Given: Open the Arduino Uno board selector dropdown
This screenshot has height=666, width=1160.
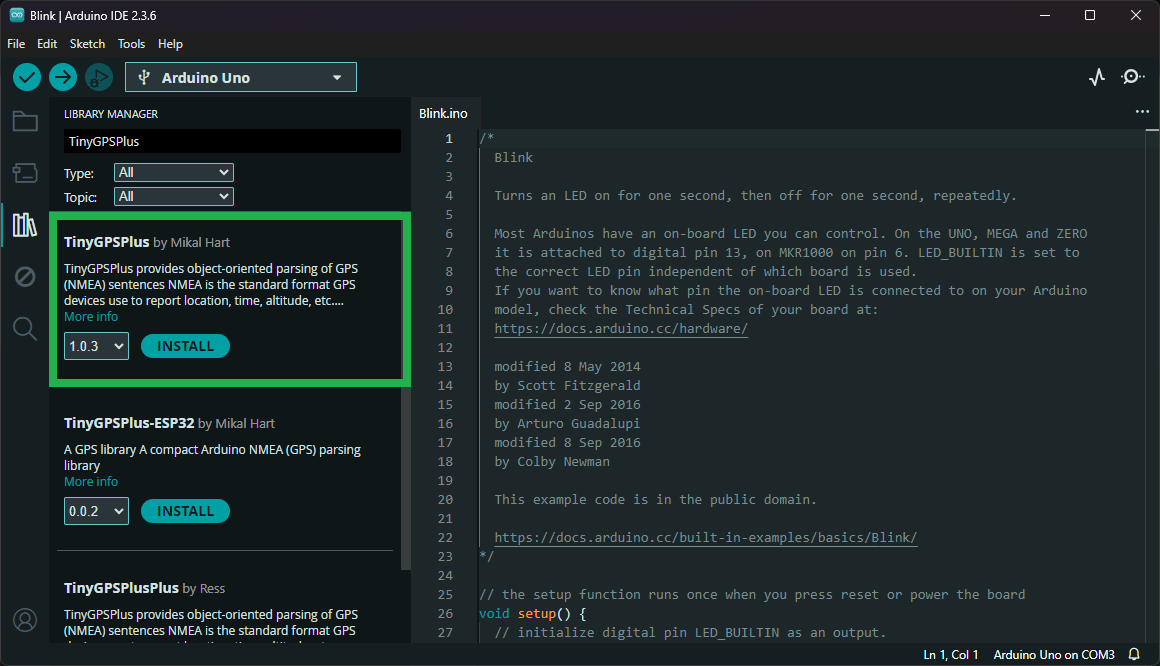Looking at the screenshot, I should pos(240,77).
